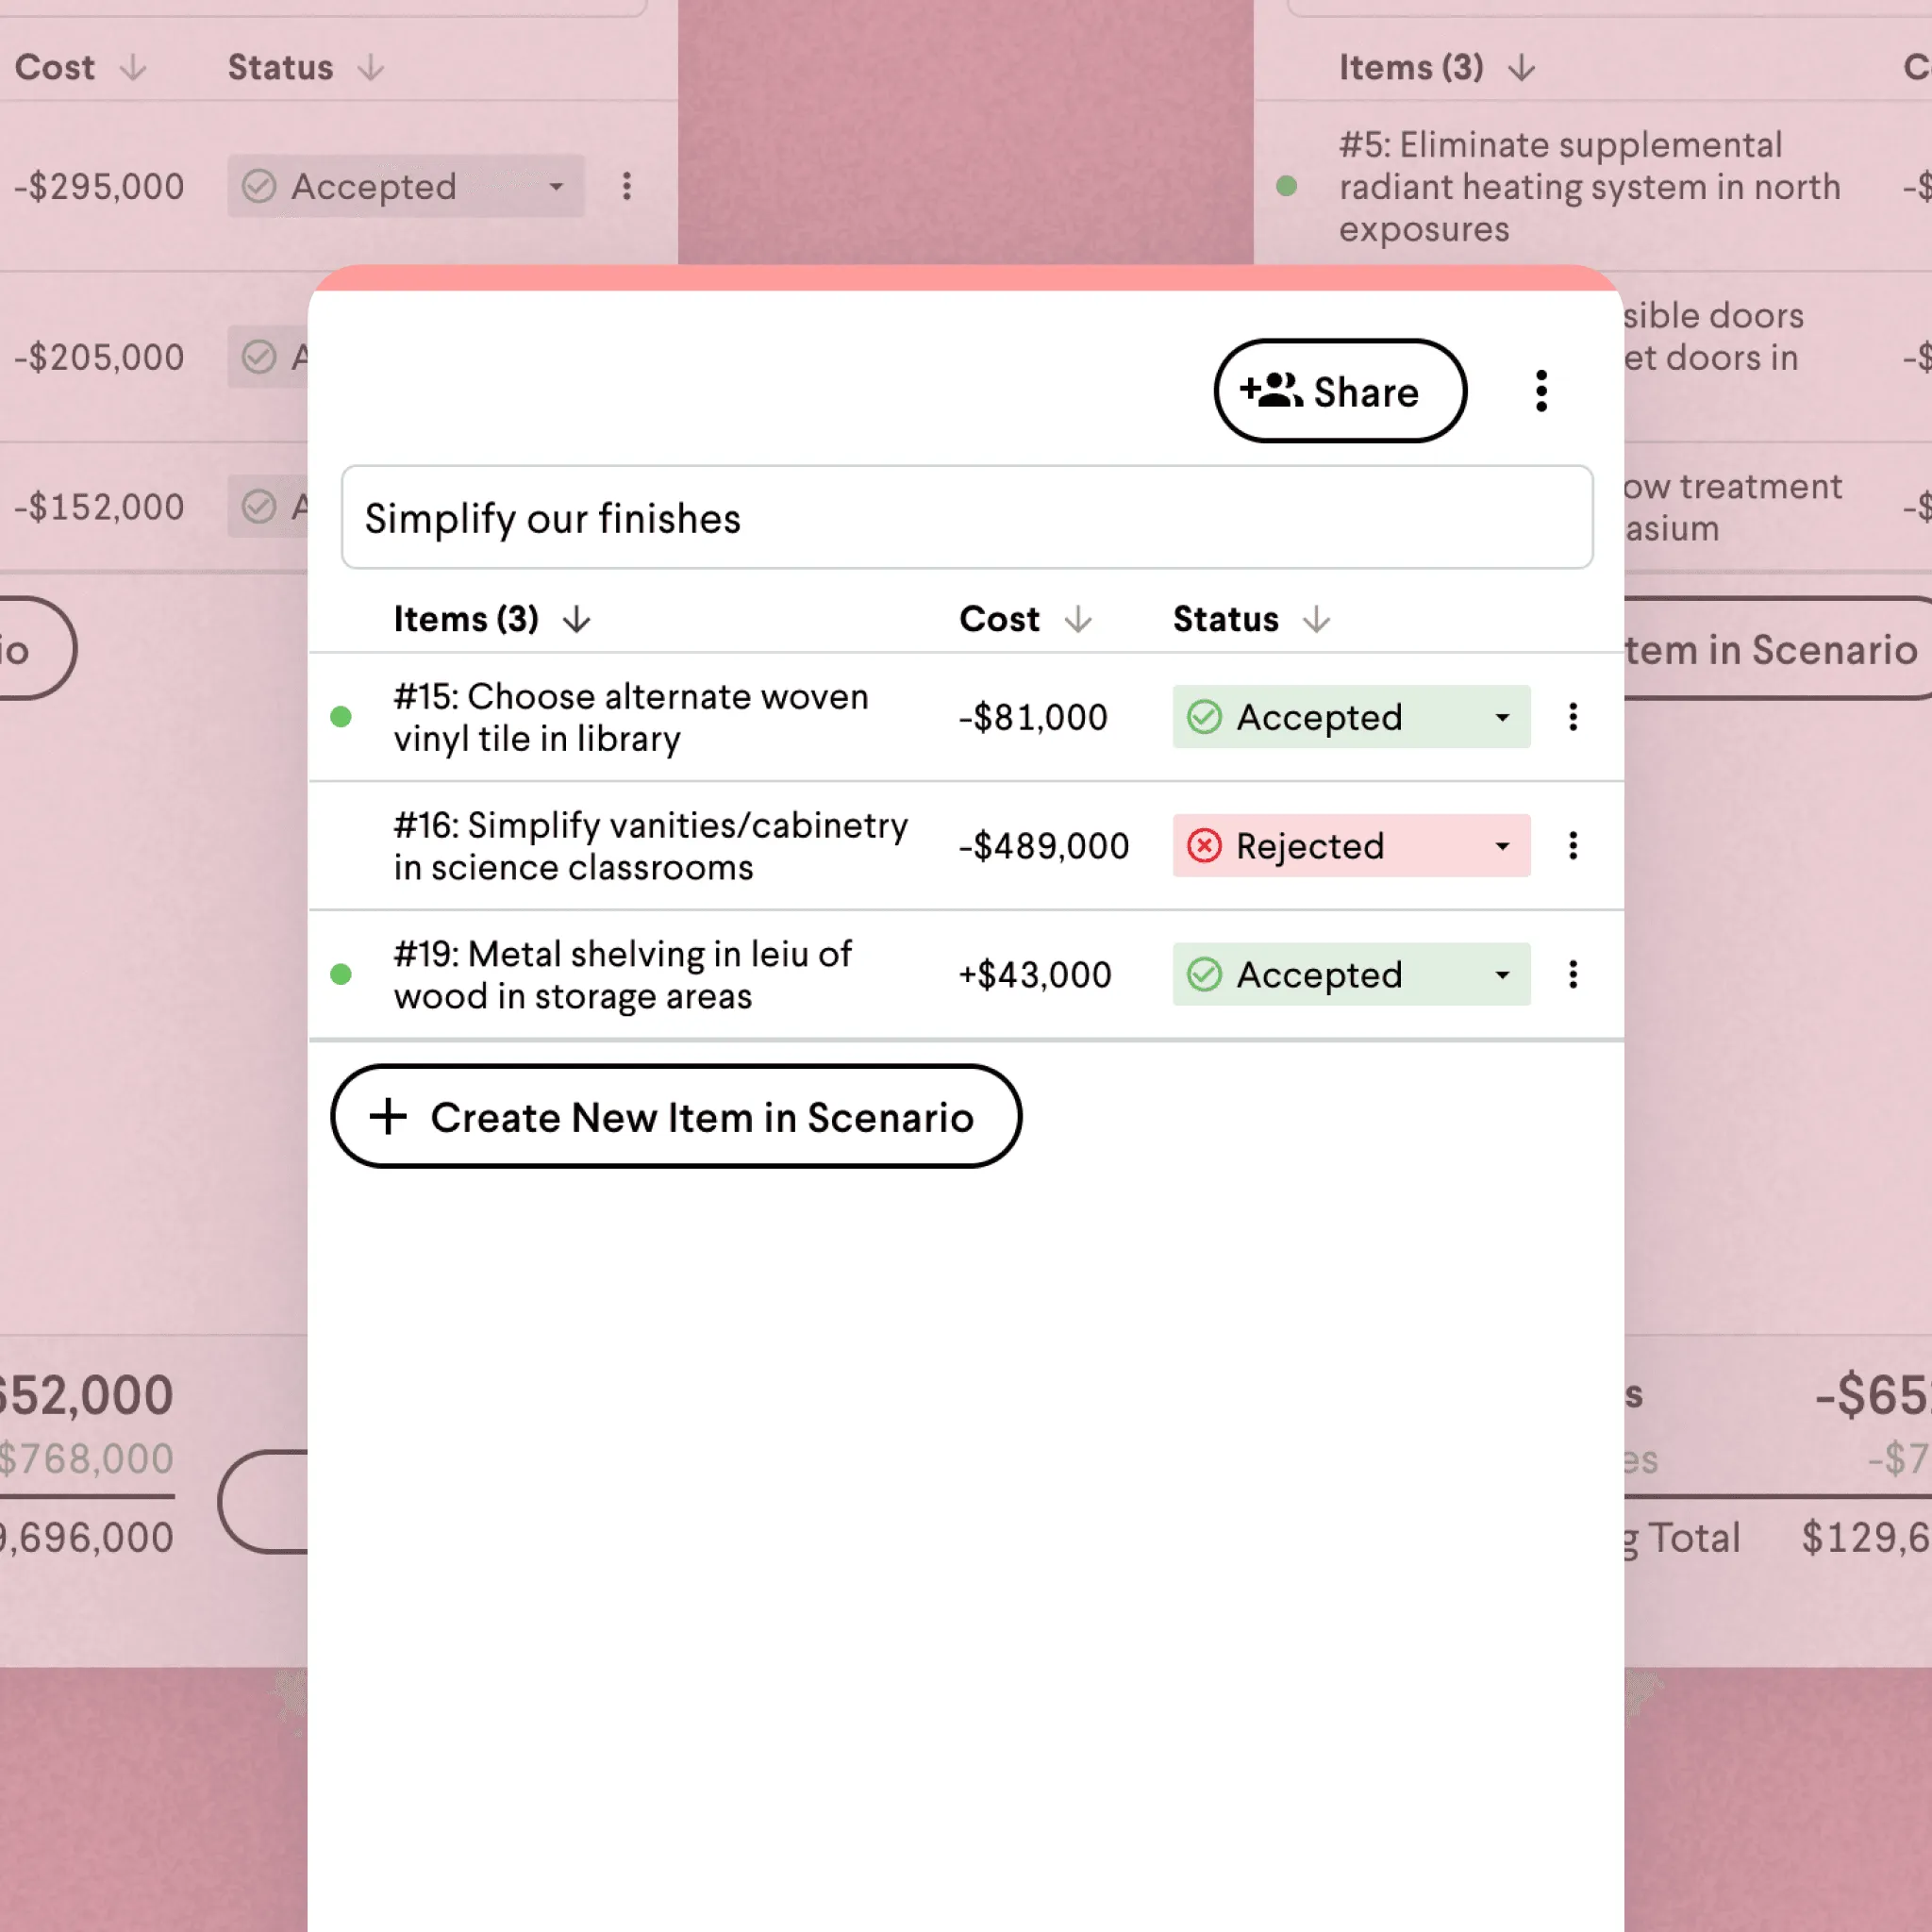Click the Share button

click(x=1339, y=391)
